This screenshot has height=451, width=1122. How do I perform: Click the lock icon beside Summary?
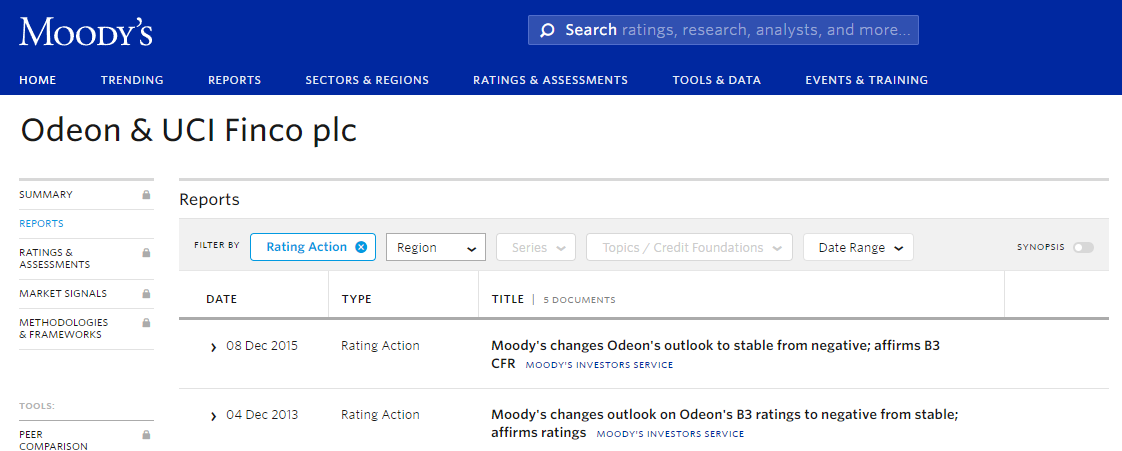pyautogui.click(x=146, y=195)
